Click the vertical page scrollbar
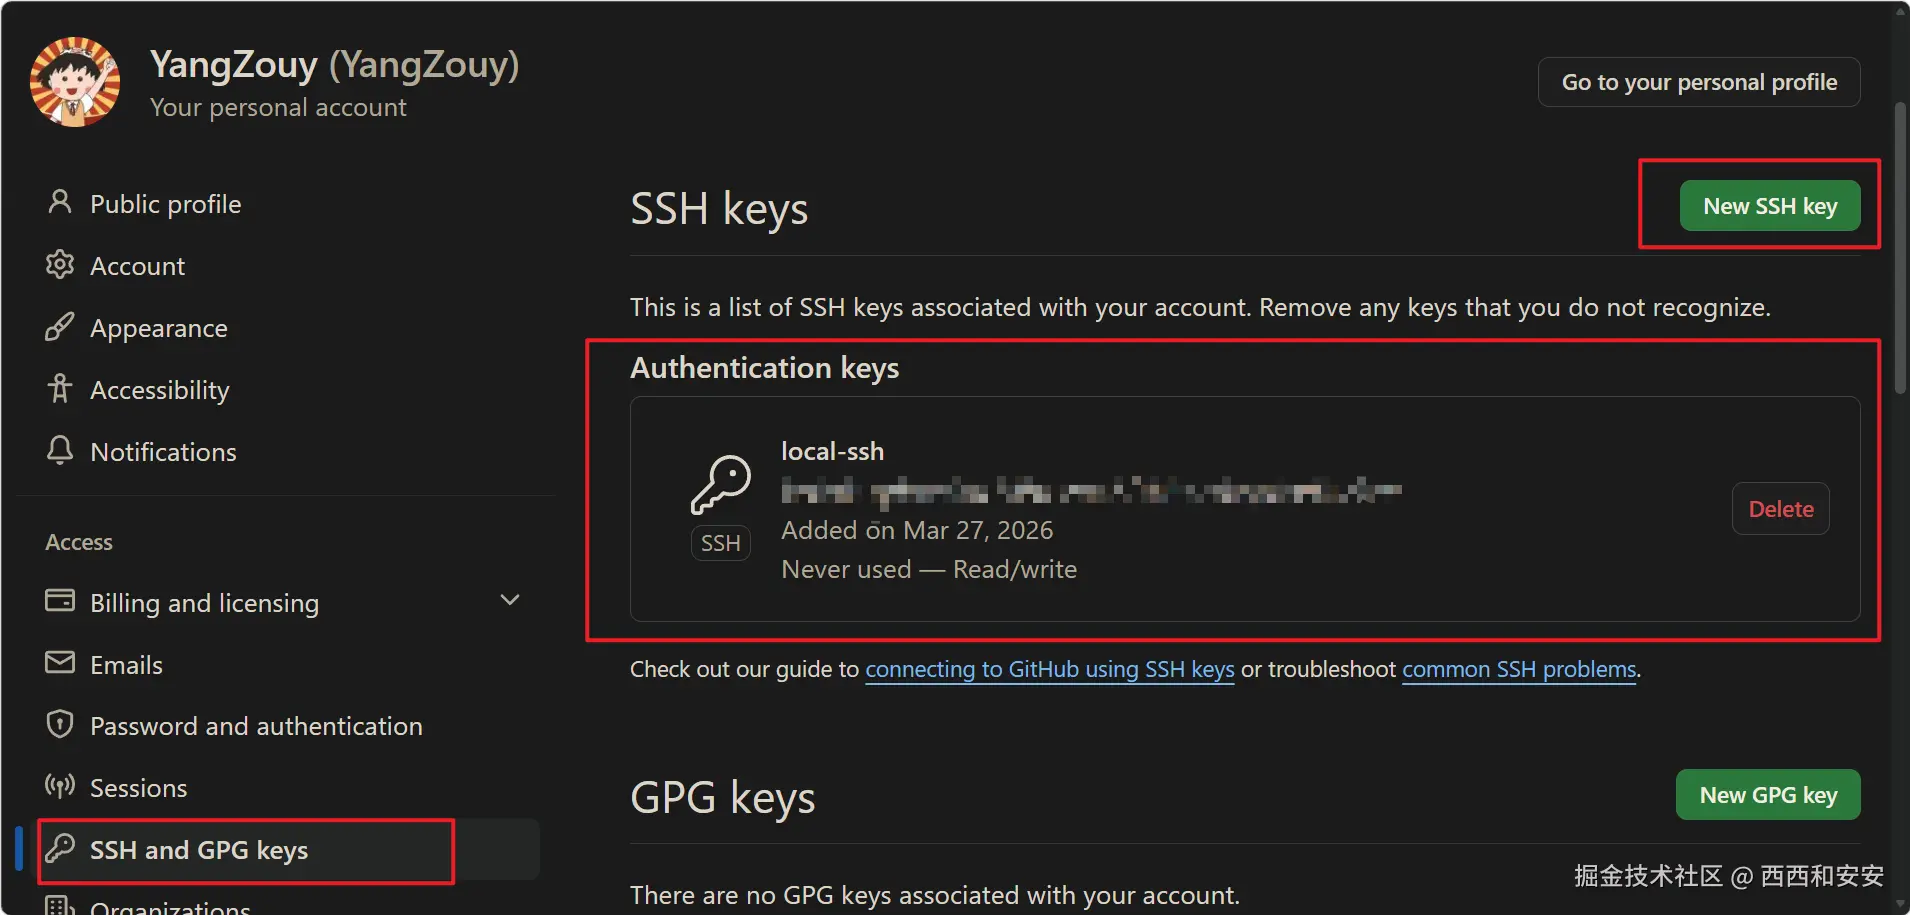This screenshot has height=915, width=1910. [x=1900, y=250]
